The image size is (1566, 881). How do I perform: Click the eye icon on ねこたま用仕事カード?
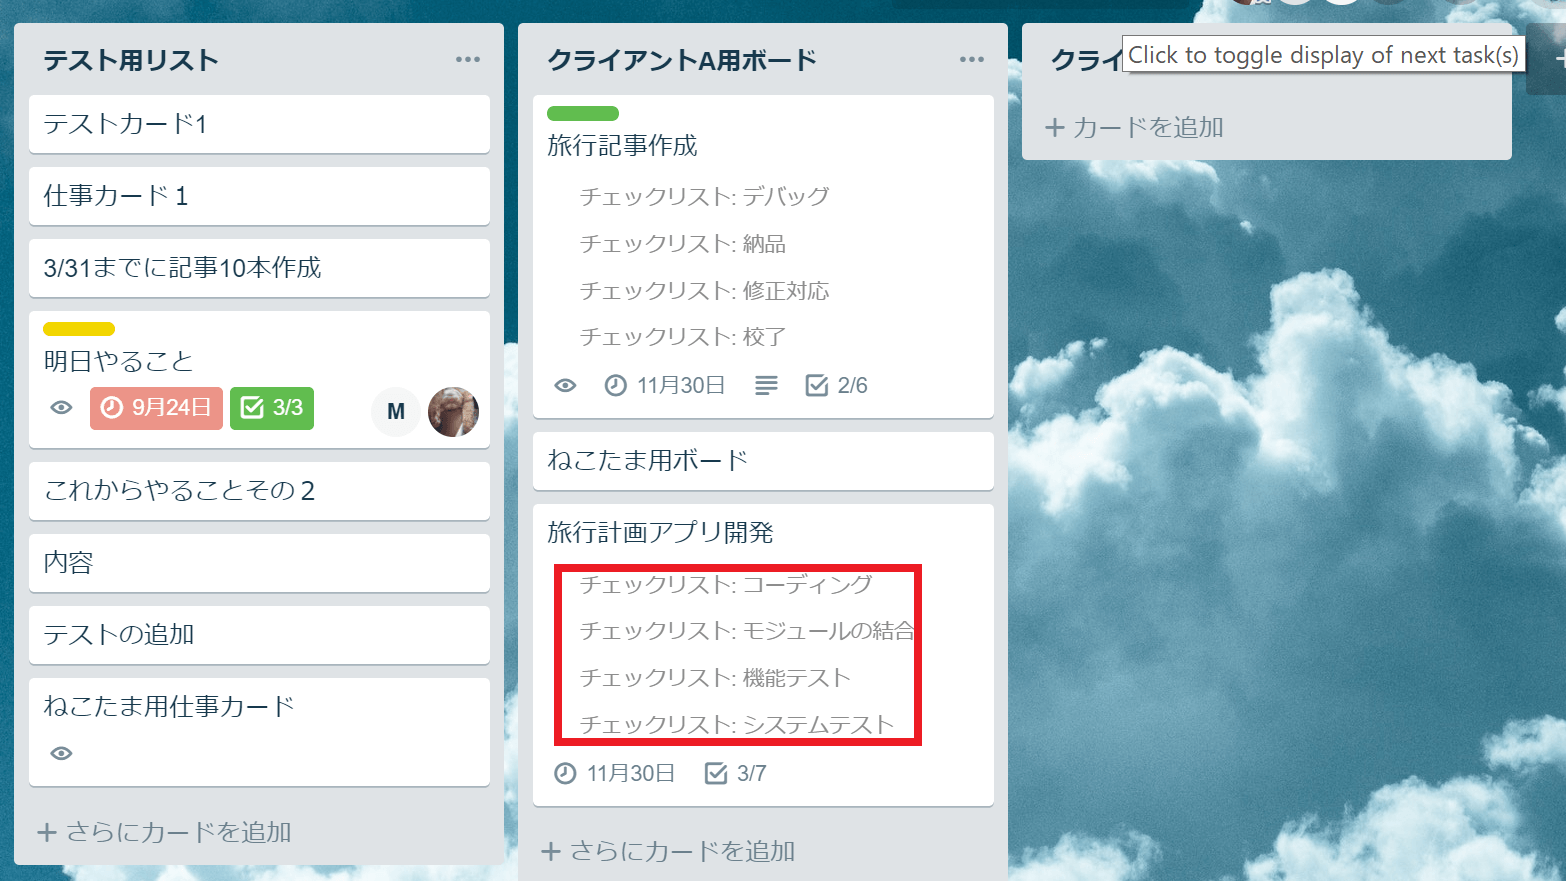click(x=61, y=754)
